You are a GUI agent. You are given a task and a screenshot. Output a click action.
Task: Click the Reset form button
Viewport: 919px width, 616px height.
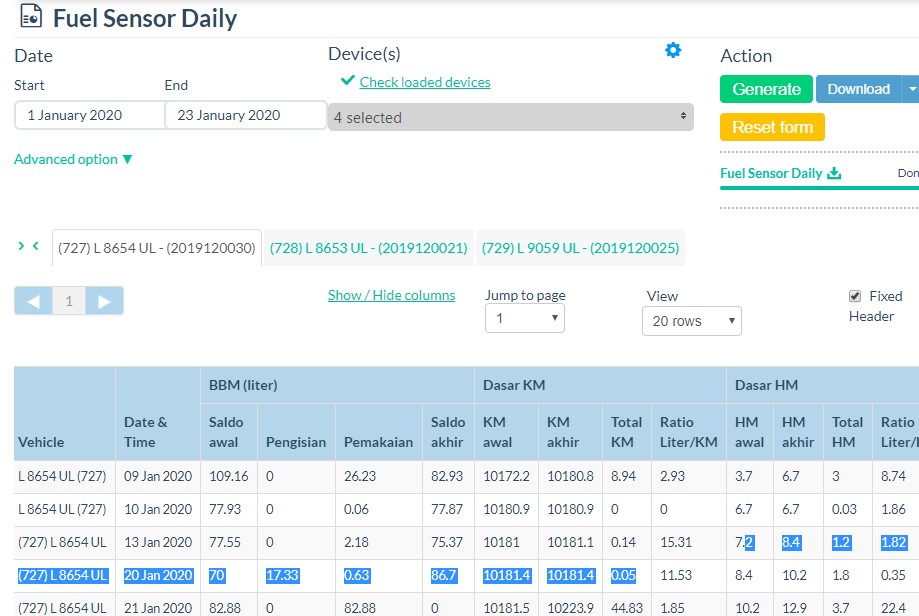[772, 127]
